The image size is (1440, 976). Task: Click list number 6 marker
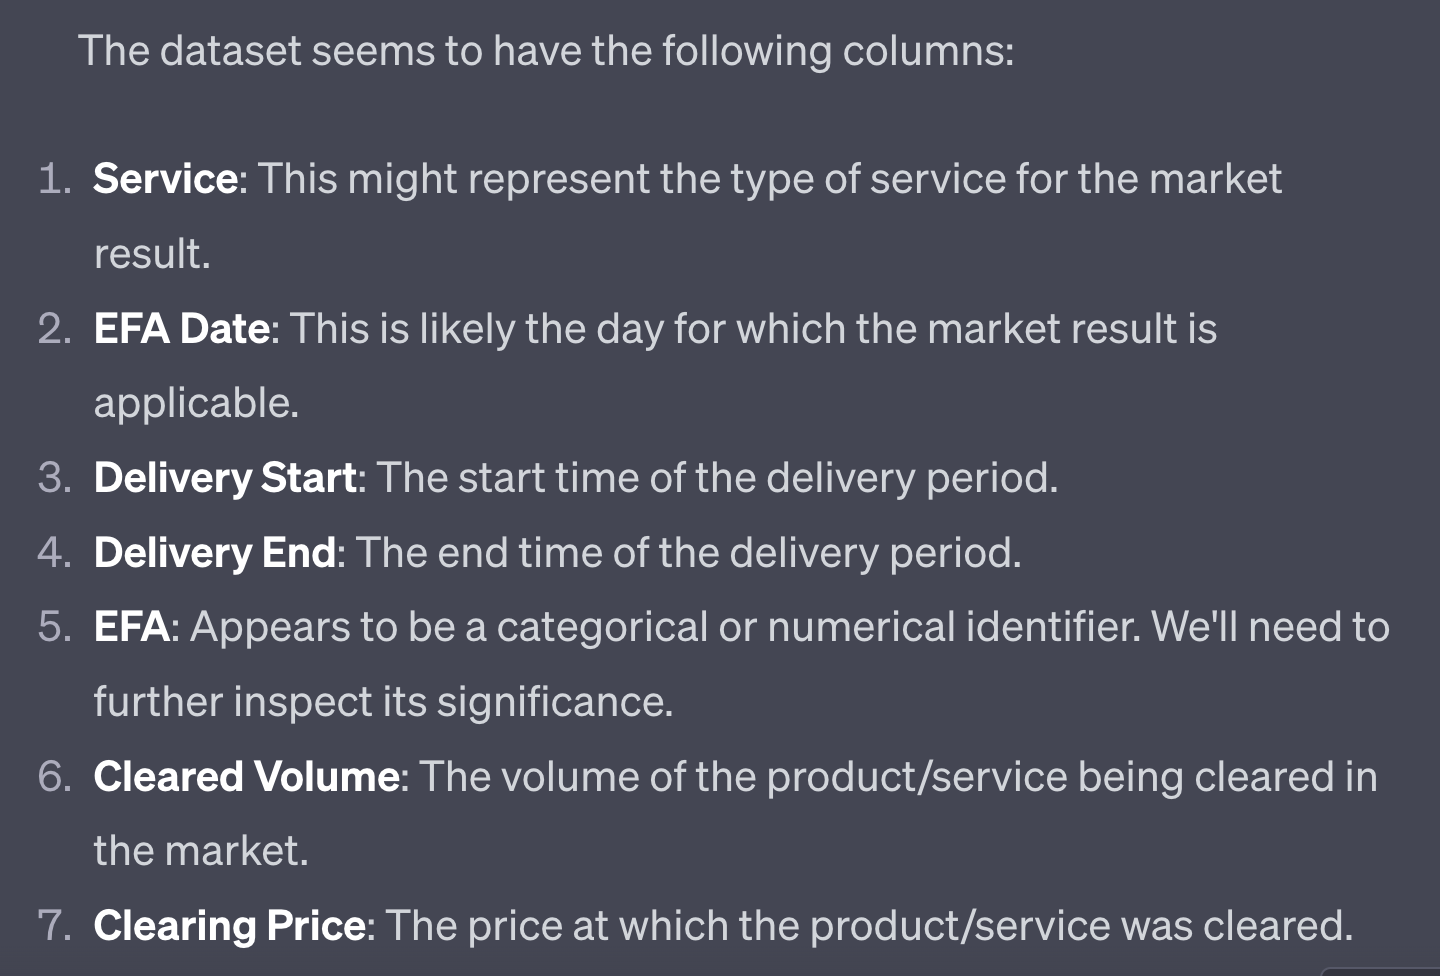coord(54,777)
